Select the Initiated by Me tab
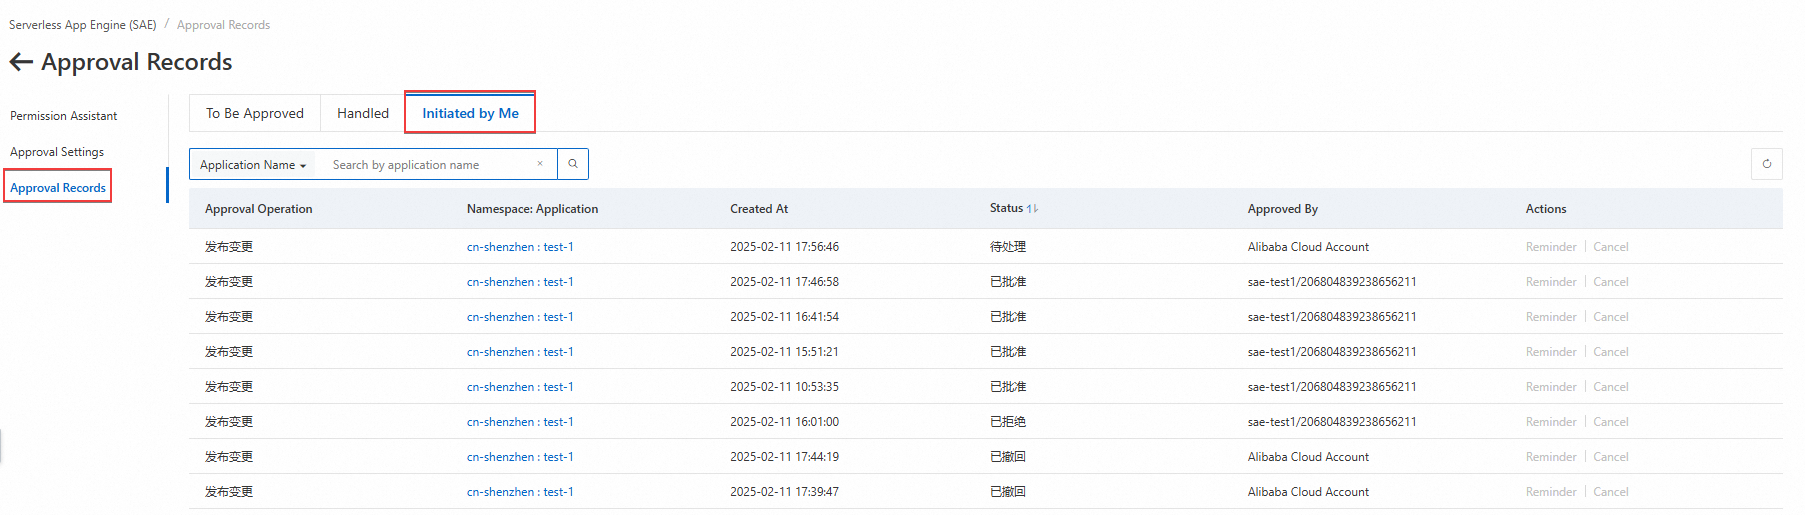This screenshot has height=515, width=1805. tap(470, 113)
